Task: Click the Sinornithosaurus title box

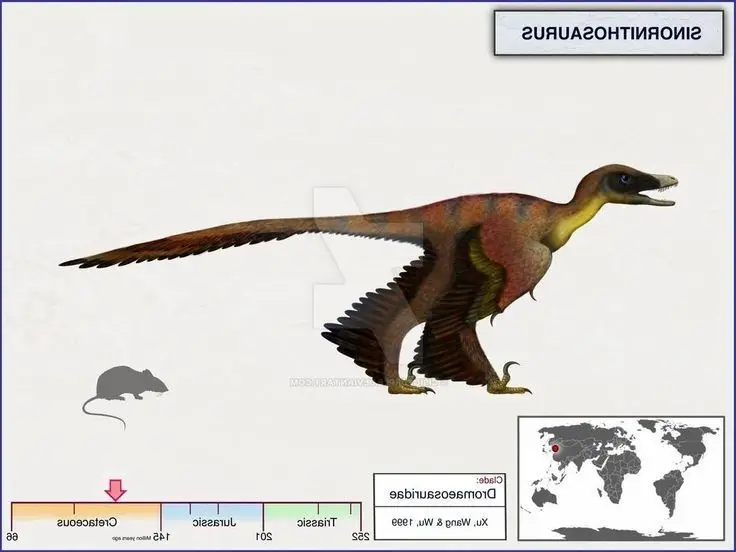Action: click(x=609, y=33)
